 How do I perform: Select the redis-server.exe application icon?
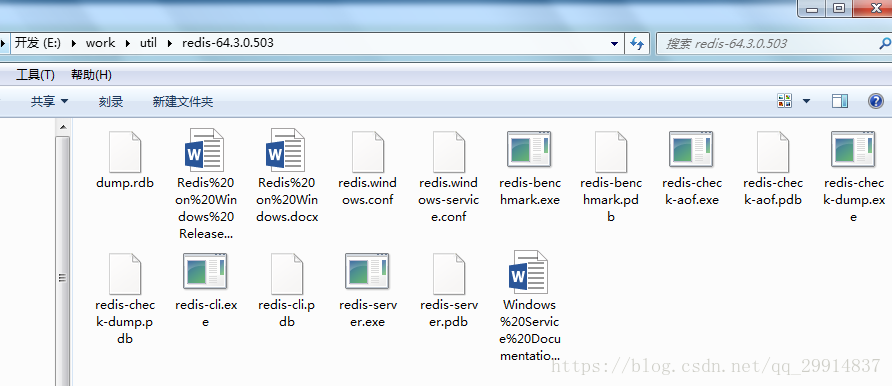[367, 271]
